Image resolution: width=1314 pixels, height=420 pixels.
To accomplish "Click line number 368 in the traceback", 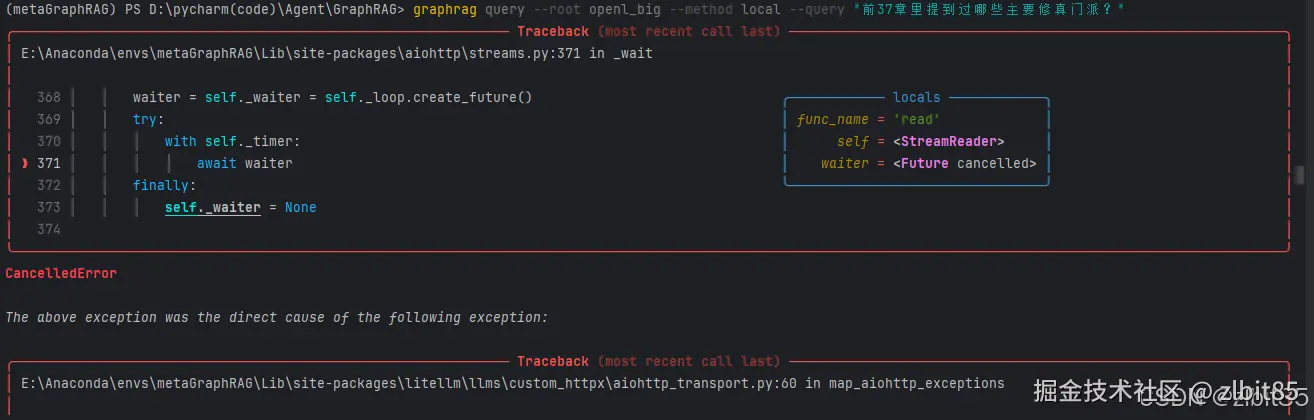I will pos(49,97).
